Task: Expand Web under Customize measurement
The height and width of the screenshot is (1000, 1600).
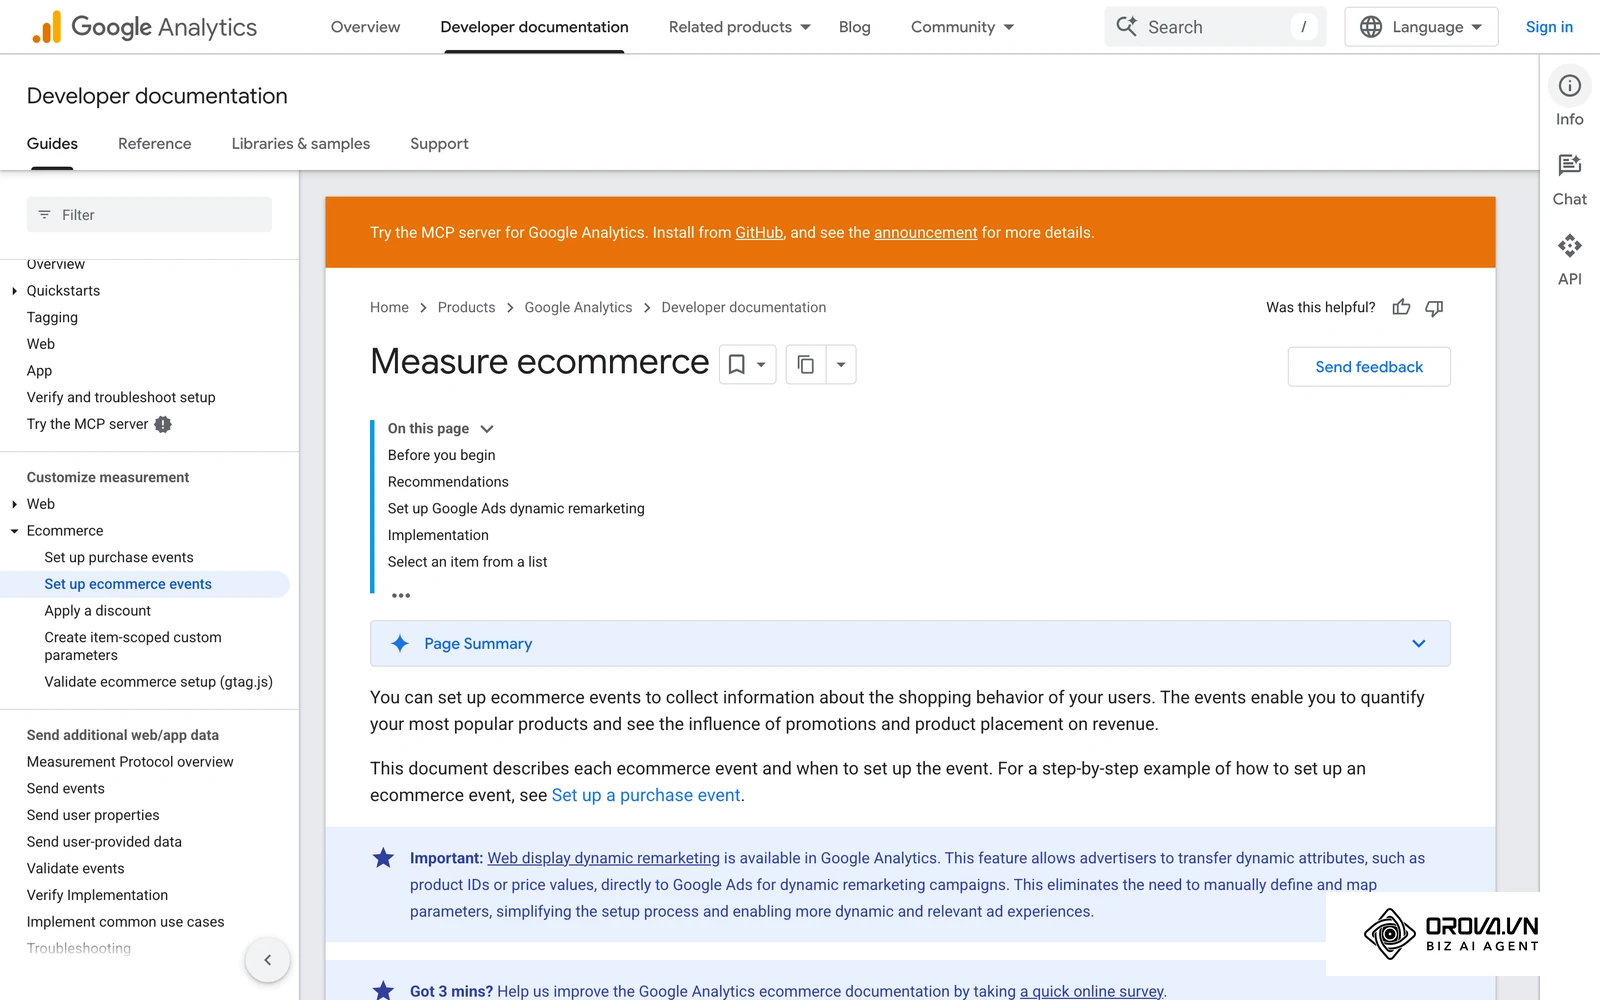Action: 14,504
